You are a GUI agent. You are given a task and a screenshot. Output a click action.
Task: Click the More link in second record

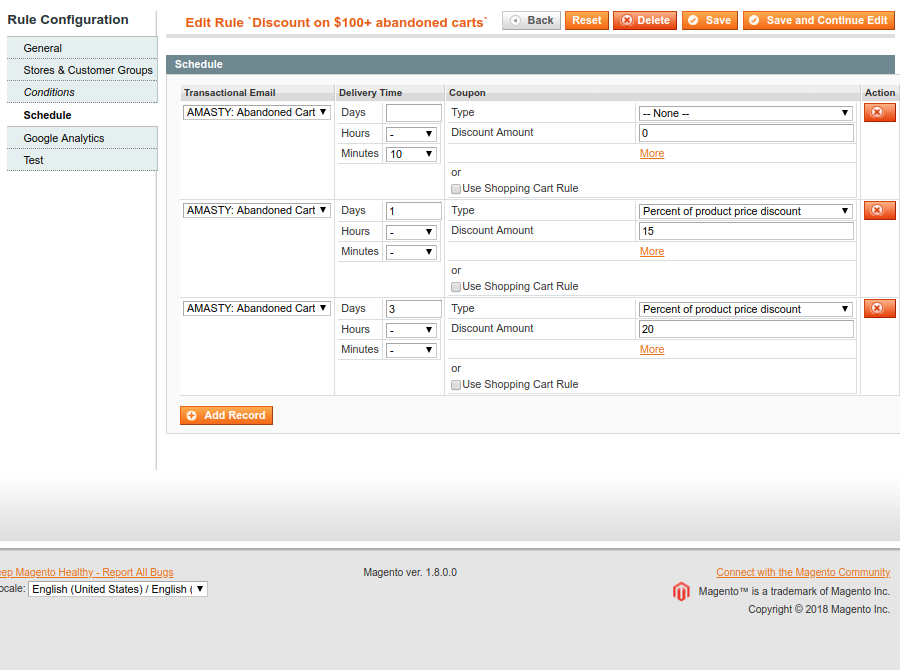[x=652, y=252]
